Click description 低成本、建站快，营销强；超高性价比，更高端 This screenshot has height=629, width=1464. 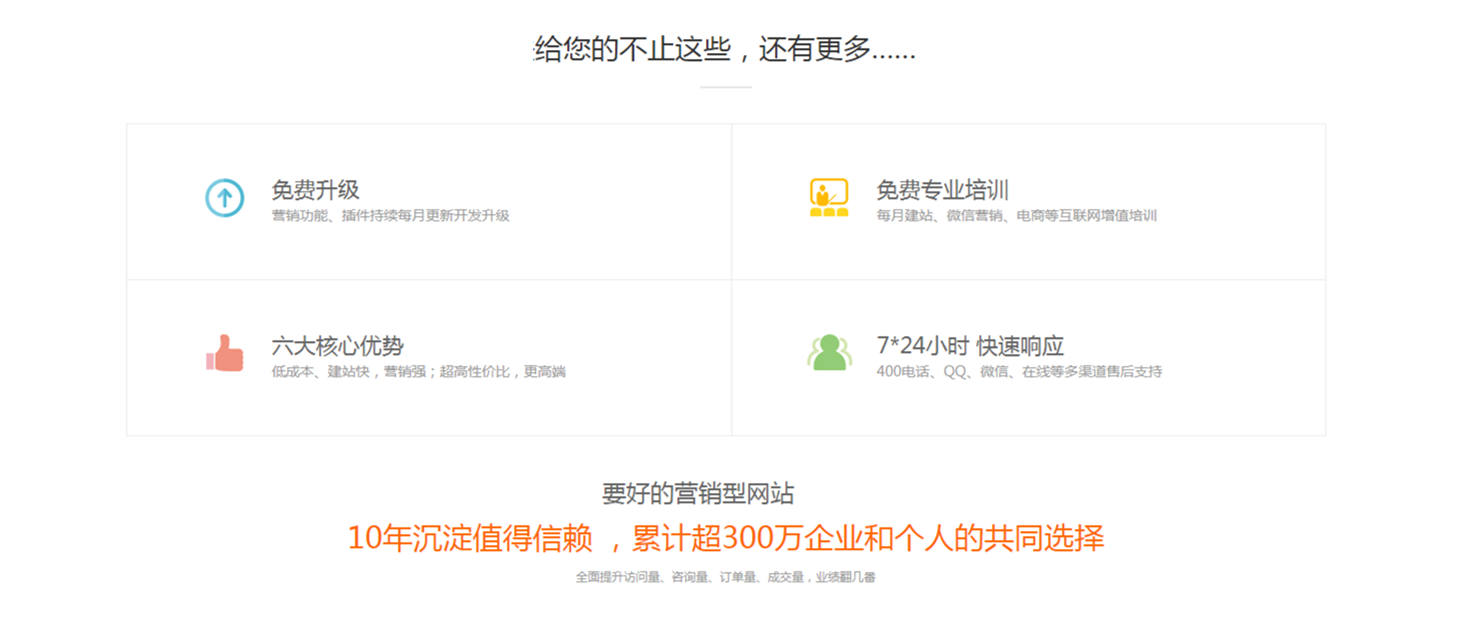(x=418, y=372)
